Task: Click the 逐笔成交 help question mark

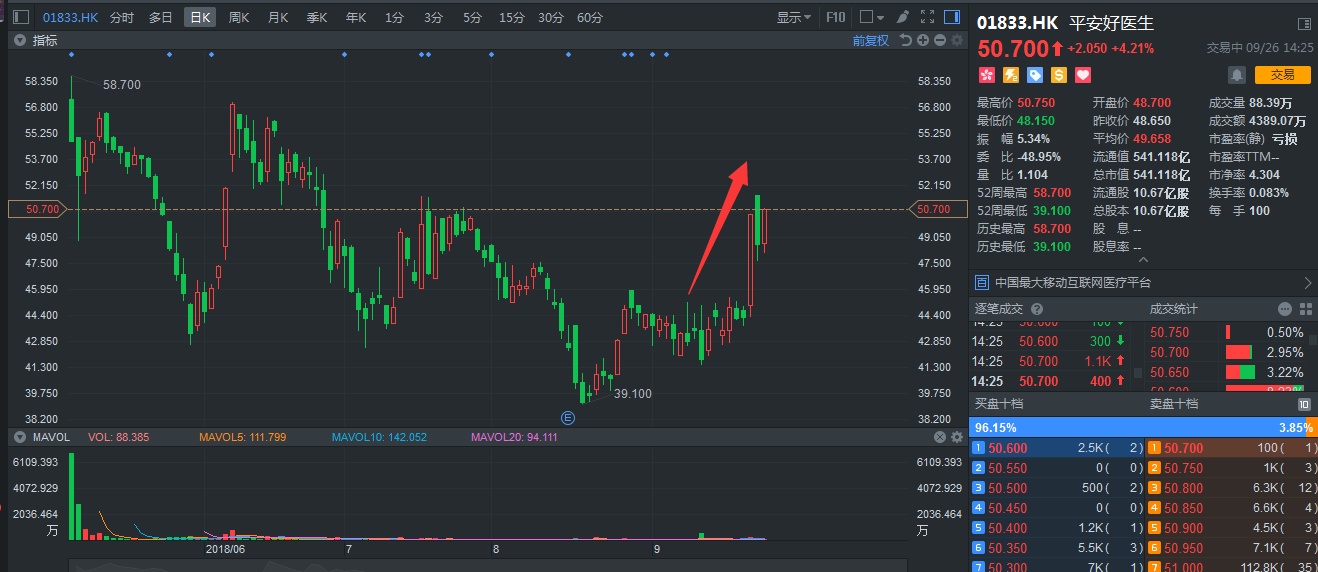Action: 1036,309
